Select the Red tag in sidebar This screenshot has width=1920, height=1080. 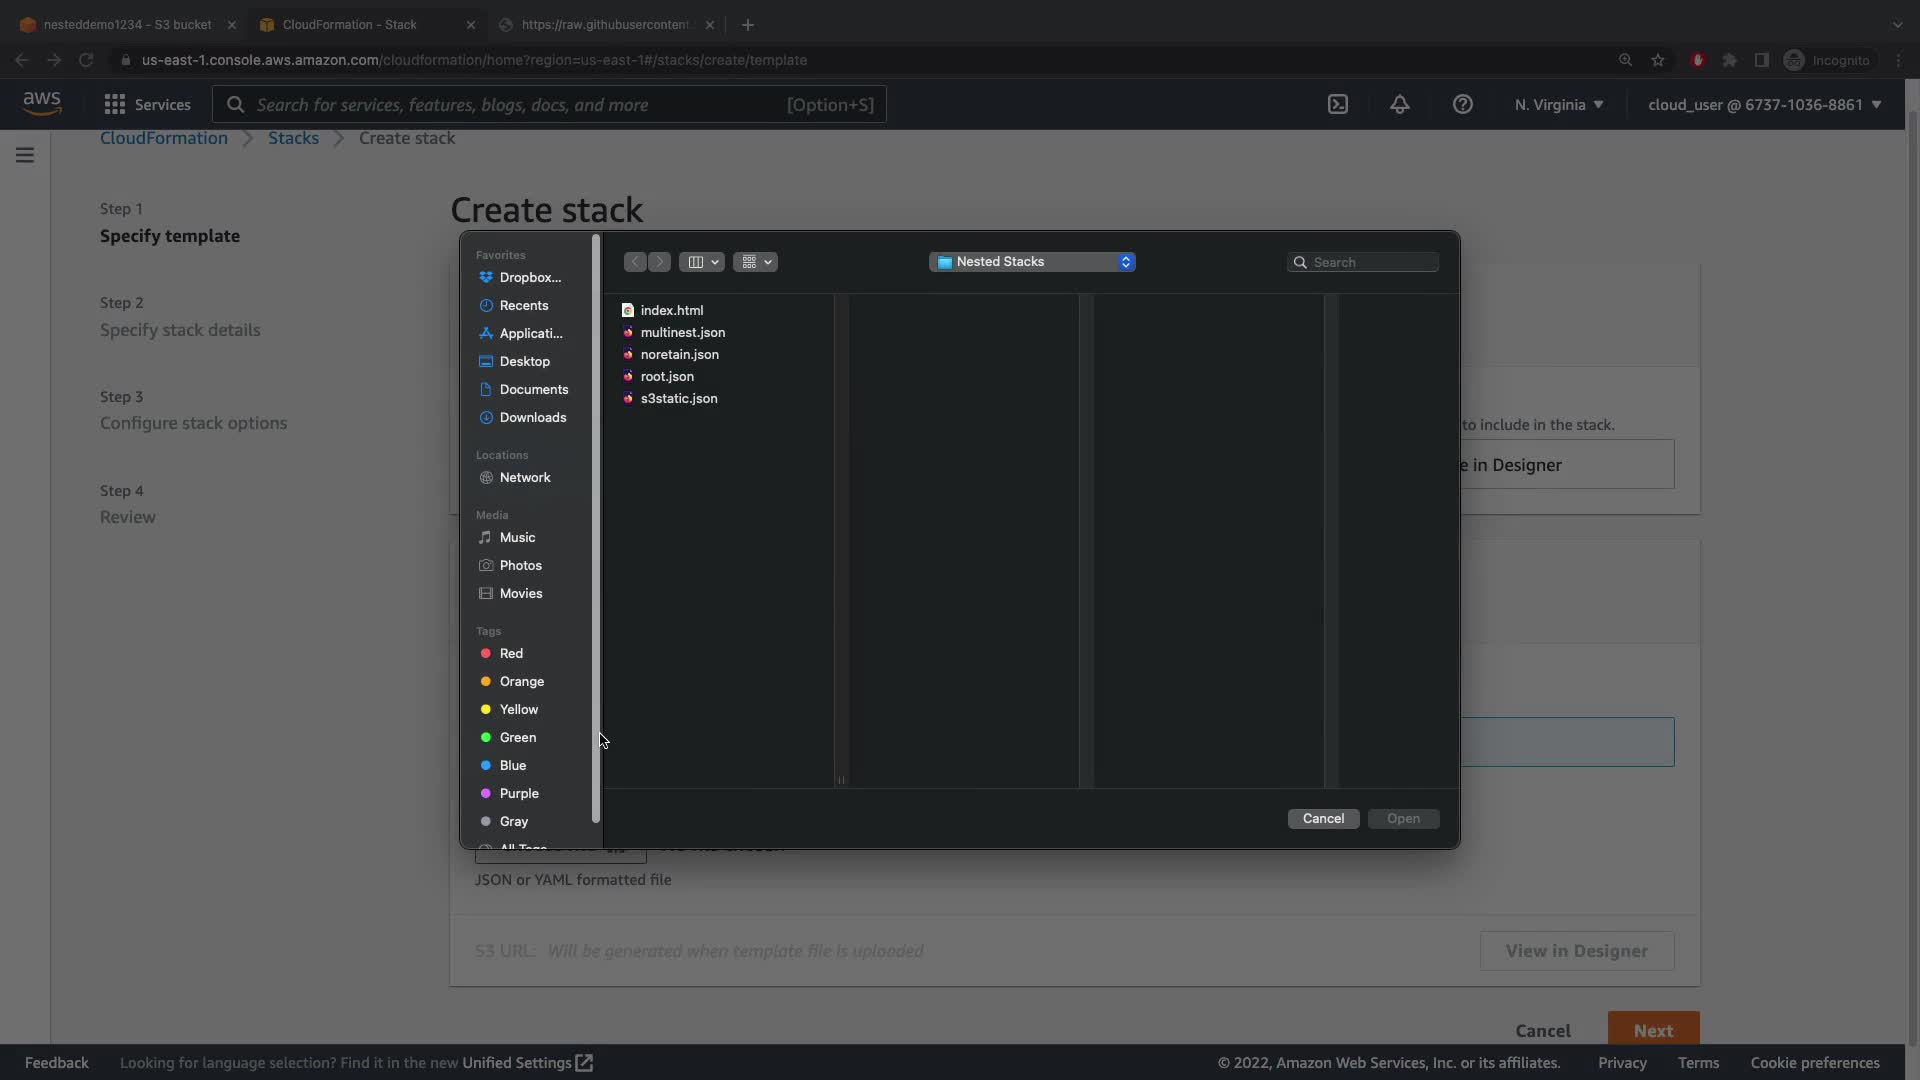click(511, 654)
